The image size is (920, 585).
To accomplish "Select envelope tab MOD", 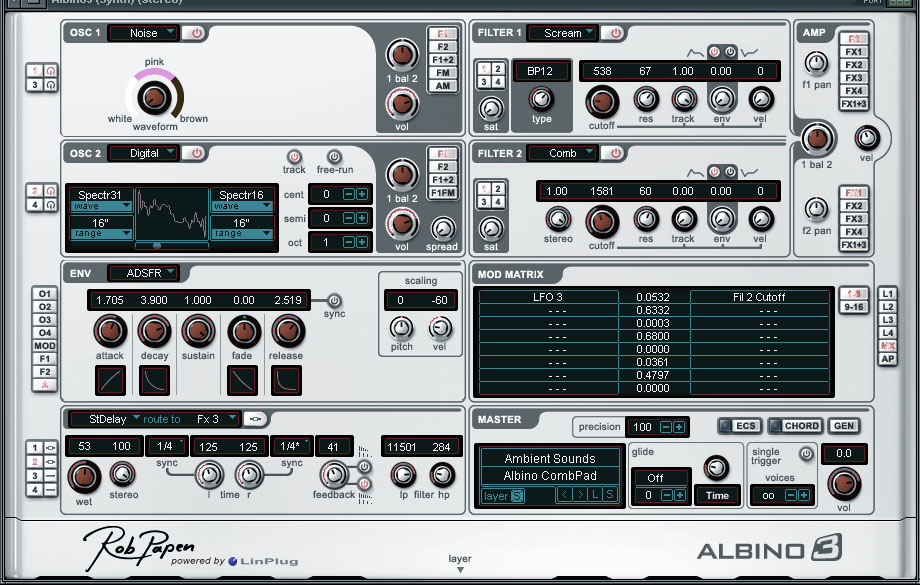I will [x=45, y=346].
